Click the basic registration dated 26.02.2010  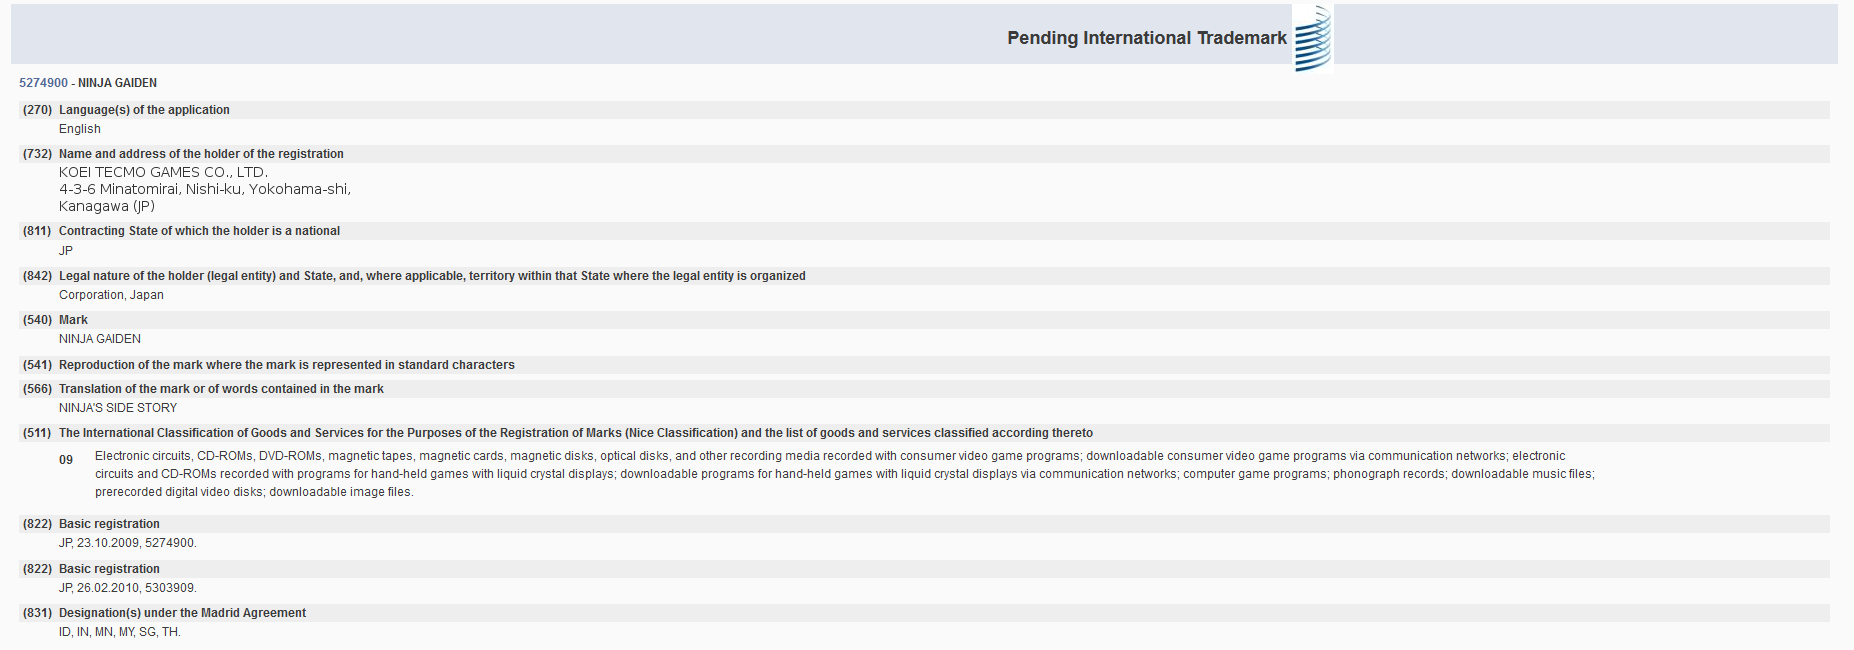(127, 588)
